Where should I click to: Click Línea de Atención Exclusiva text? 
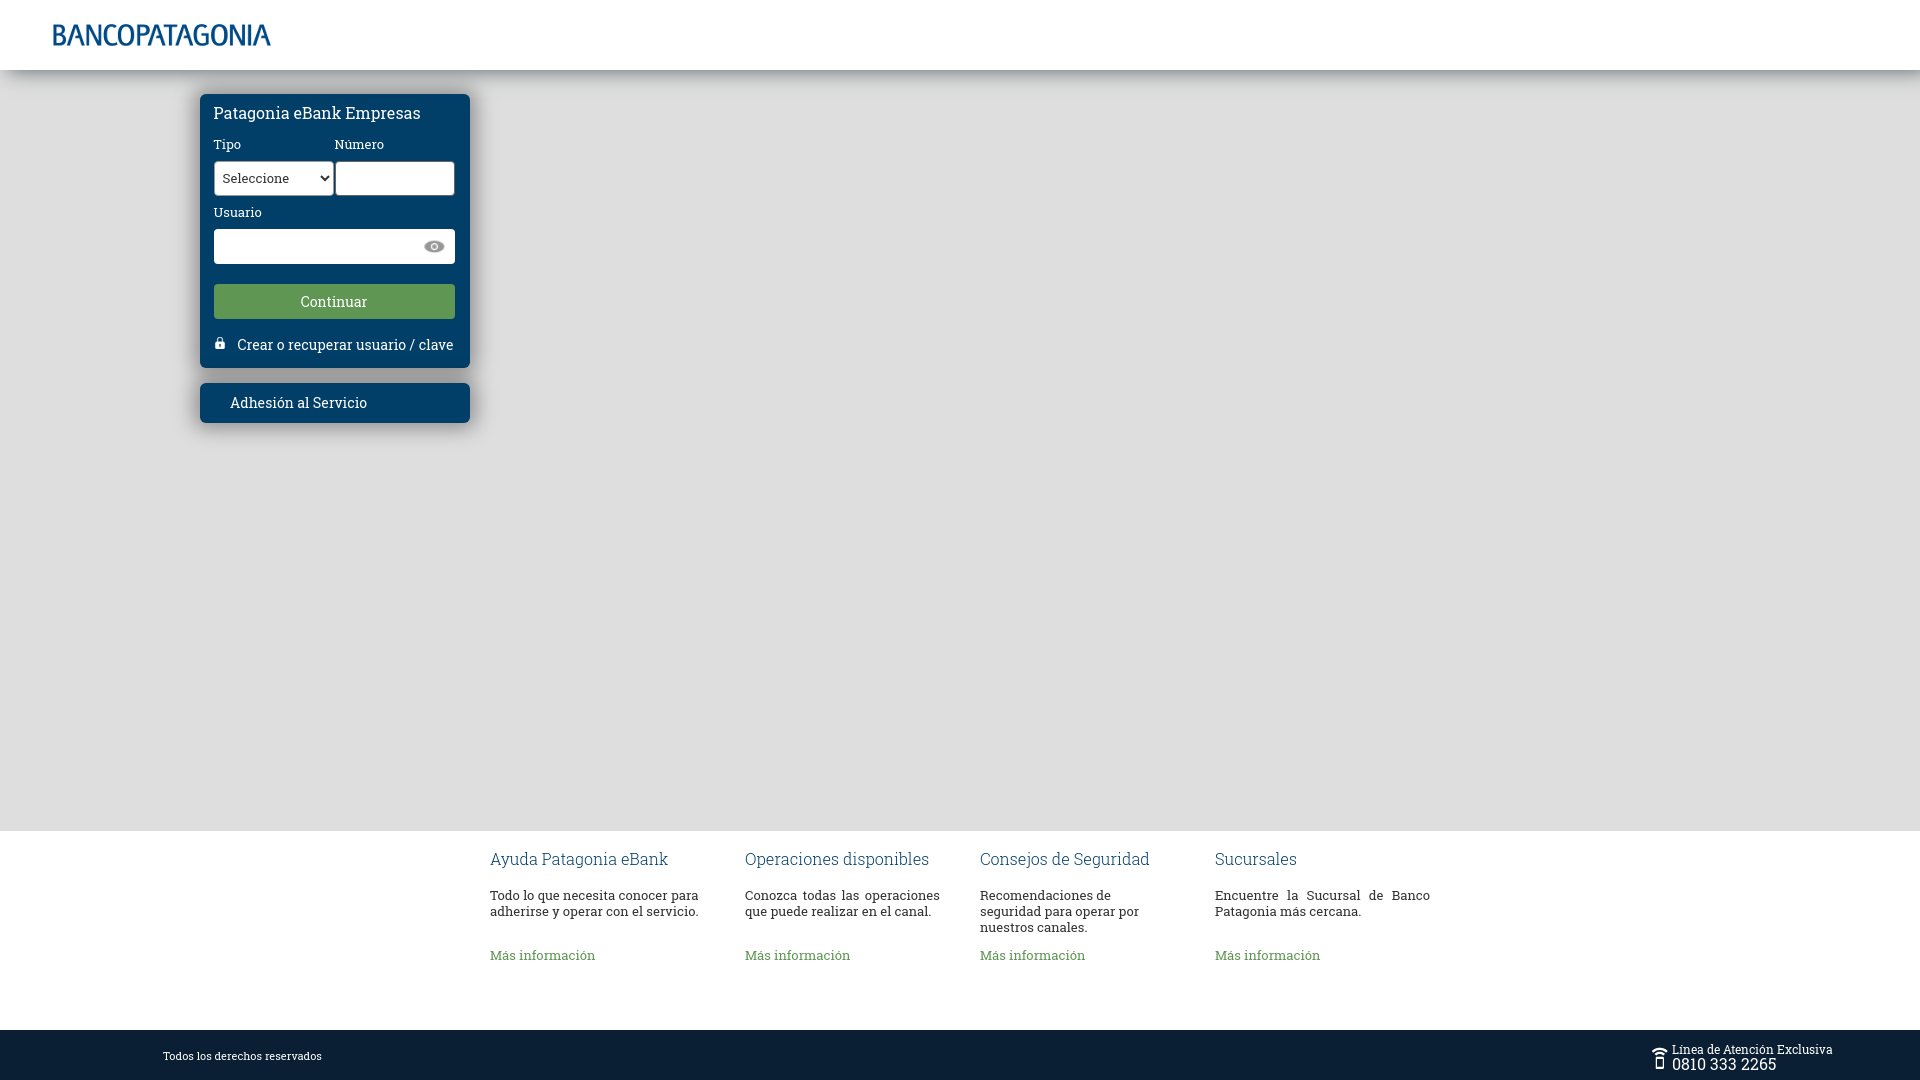coord(1752,1049)
